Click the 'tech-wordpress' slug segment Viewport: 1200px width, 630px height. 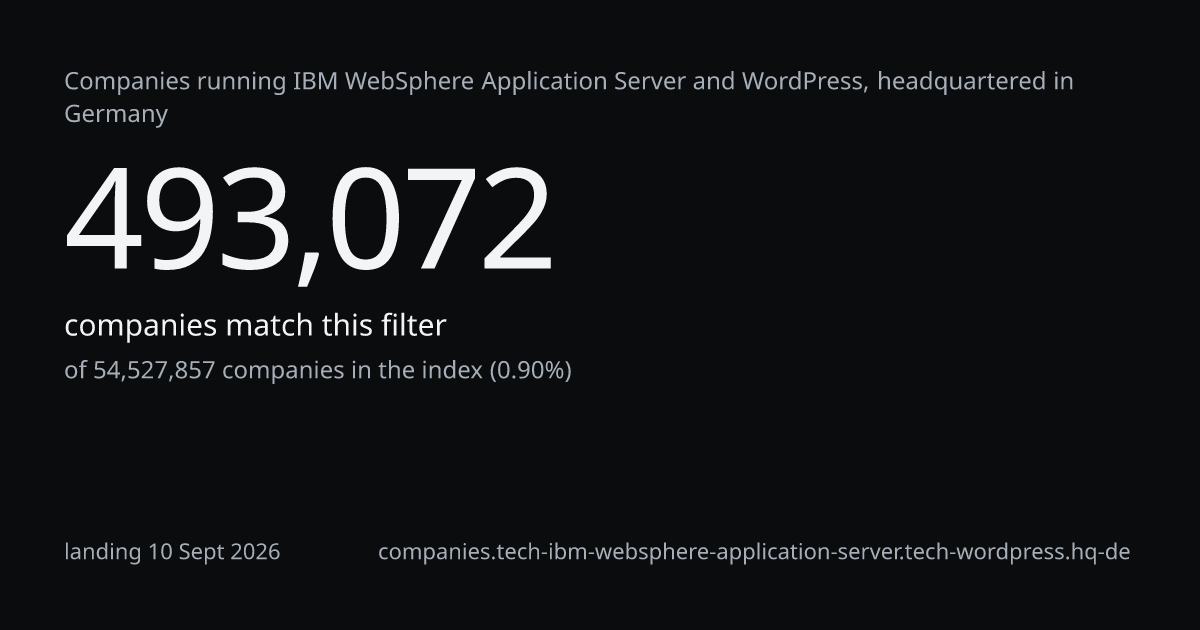click(983, 552)
